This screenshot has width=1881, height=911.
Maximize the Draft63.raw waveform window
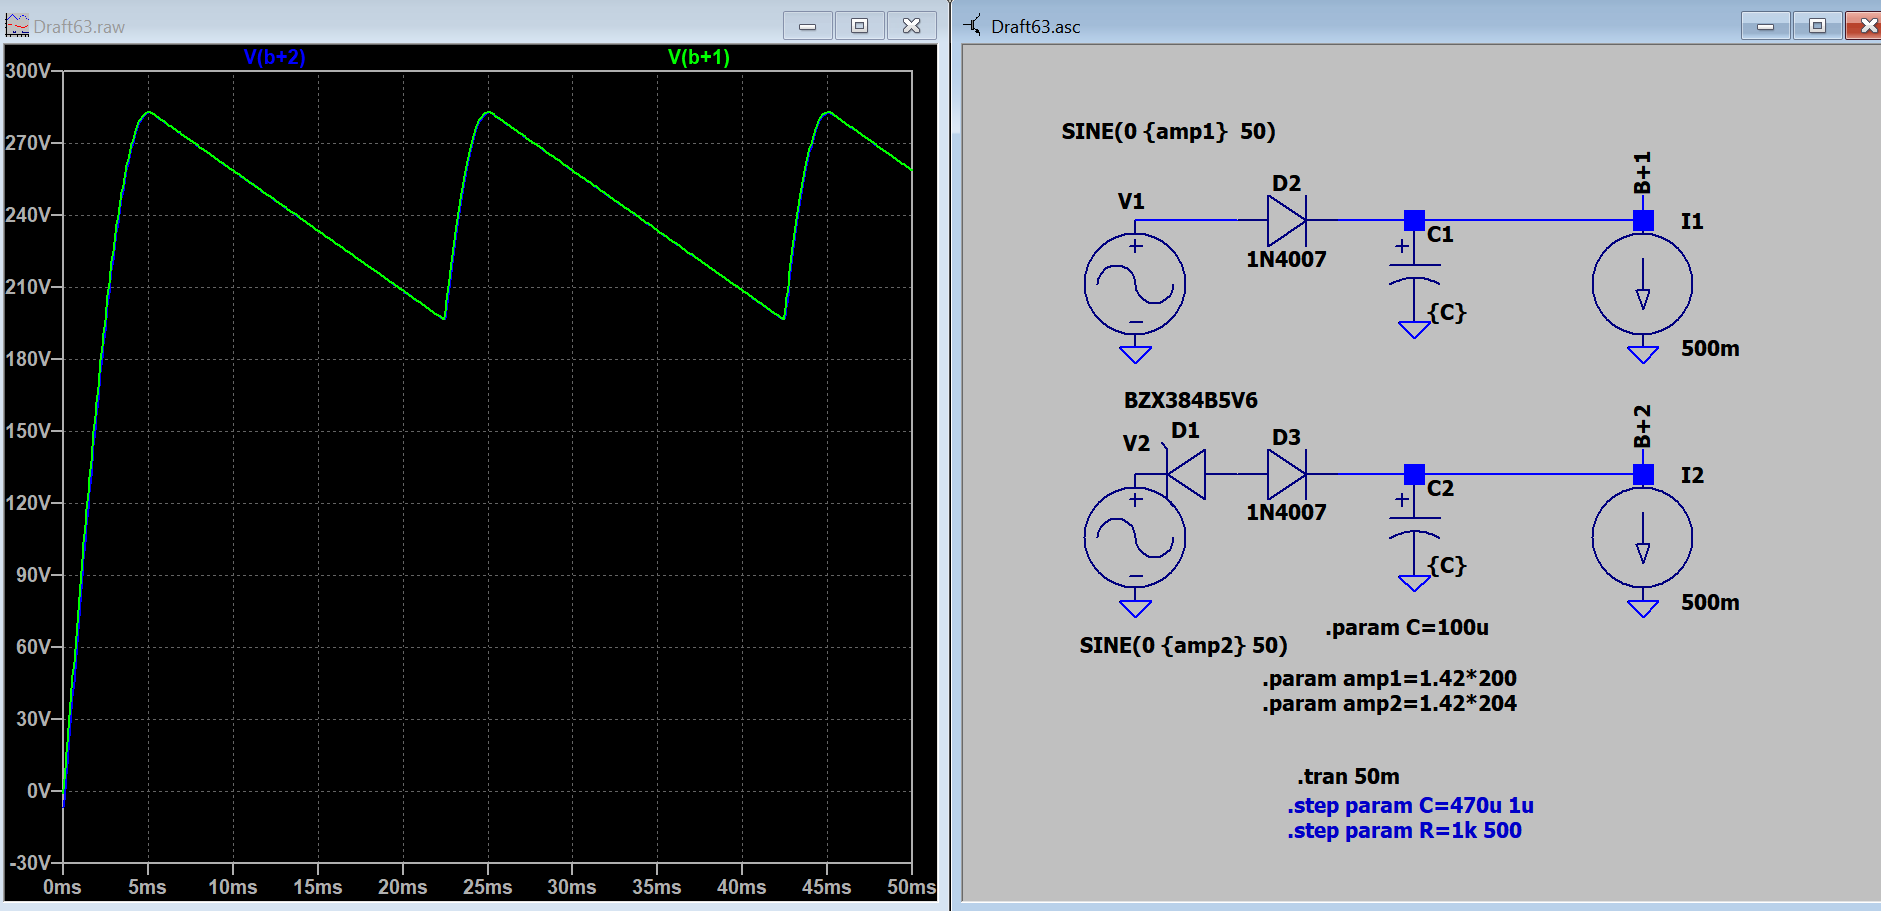(859, 25)
